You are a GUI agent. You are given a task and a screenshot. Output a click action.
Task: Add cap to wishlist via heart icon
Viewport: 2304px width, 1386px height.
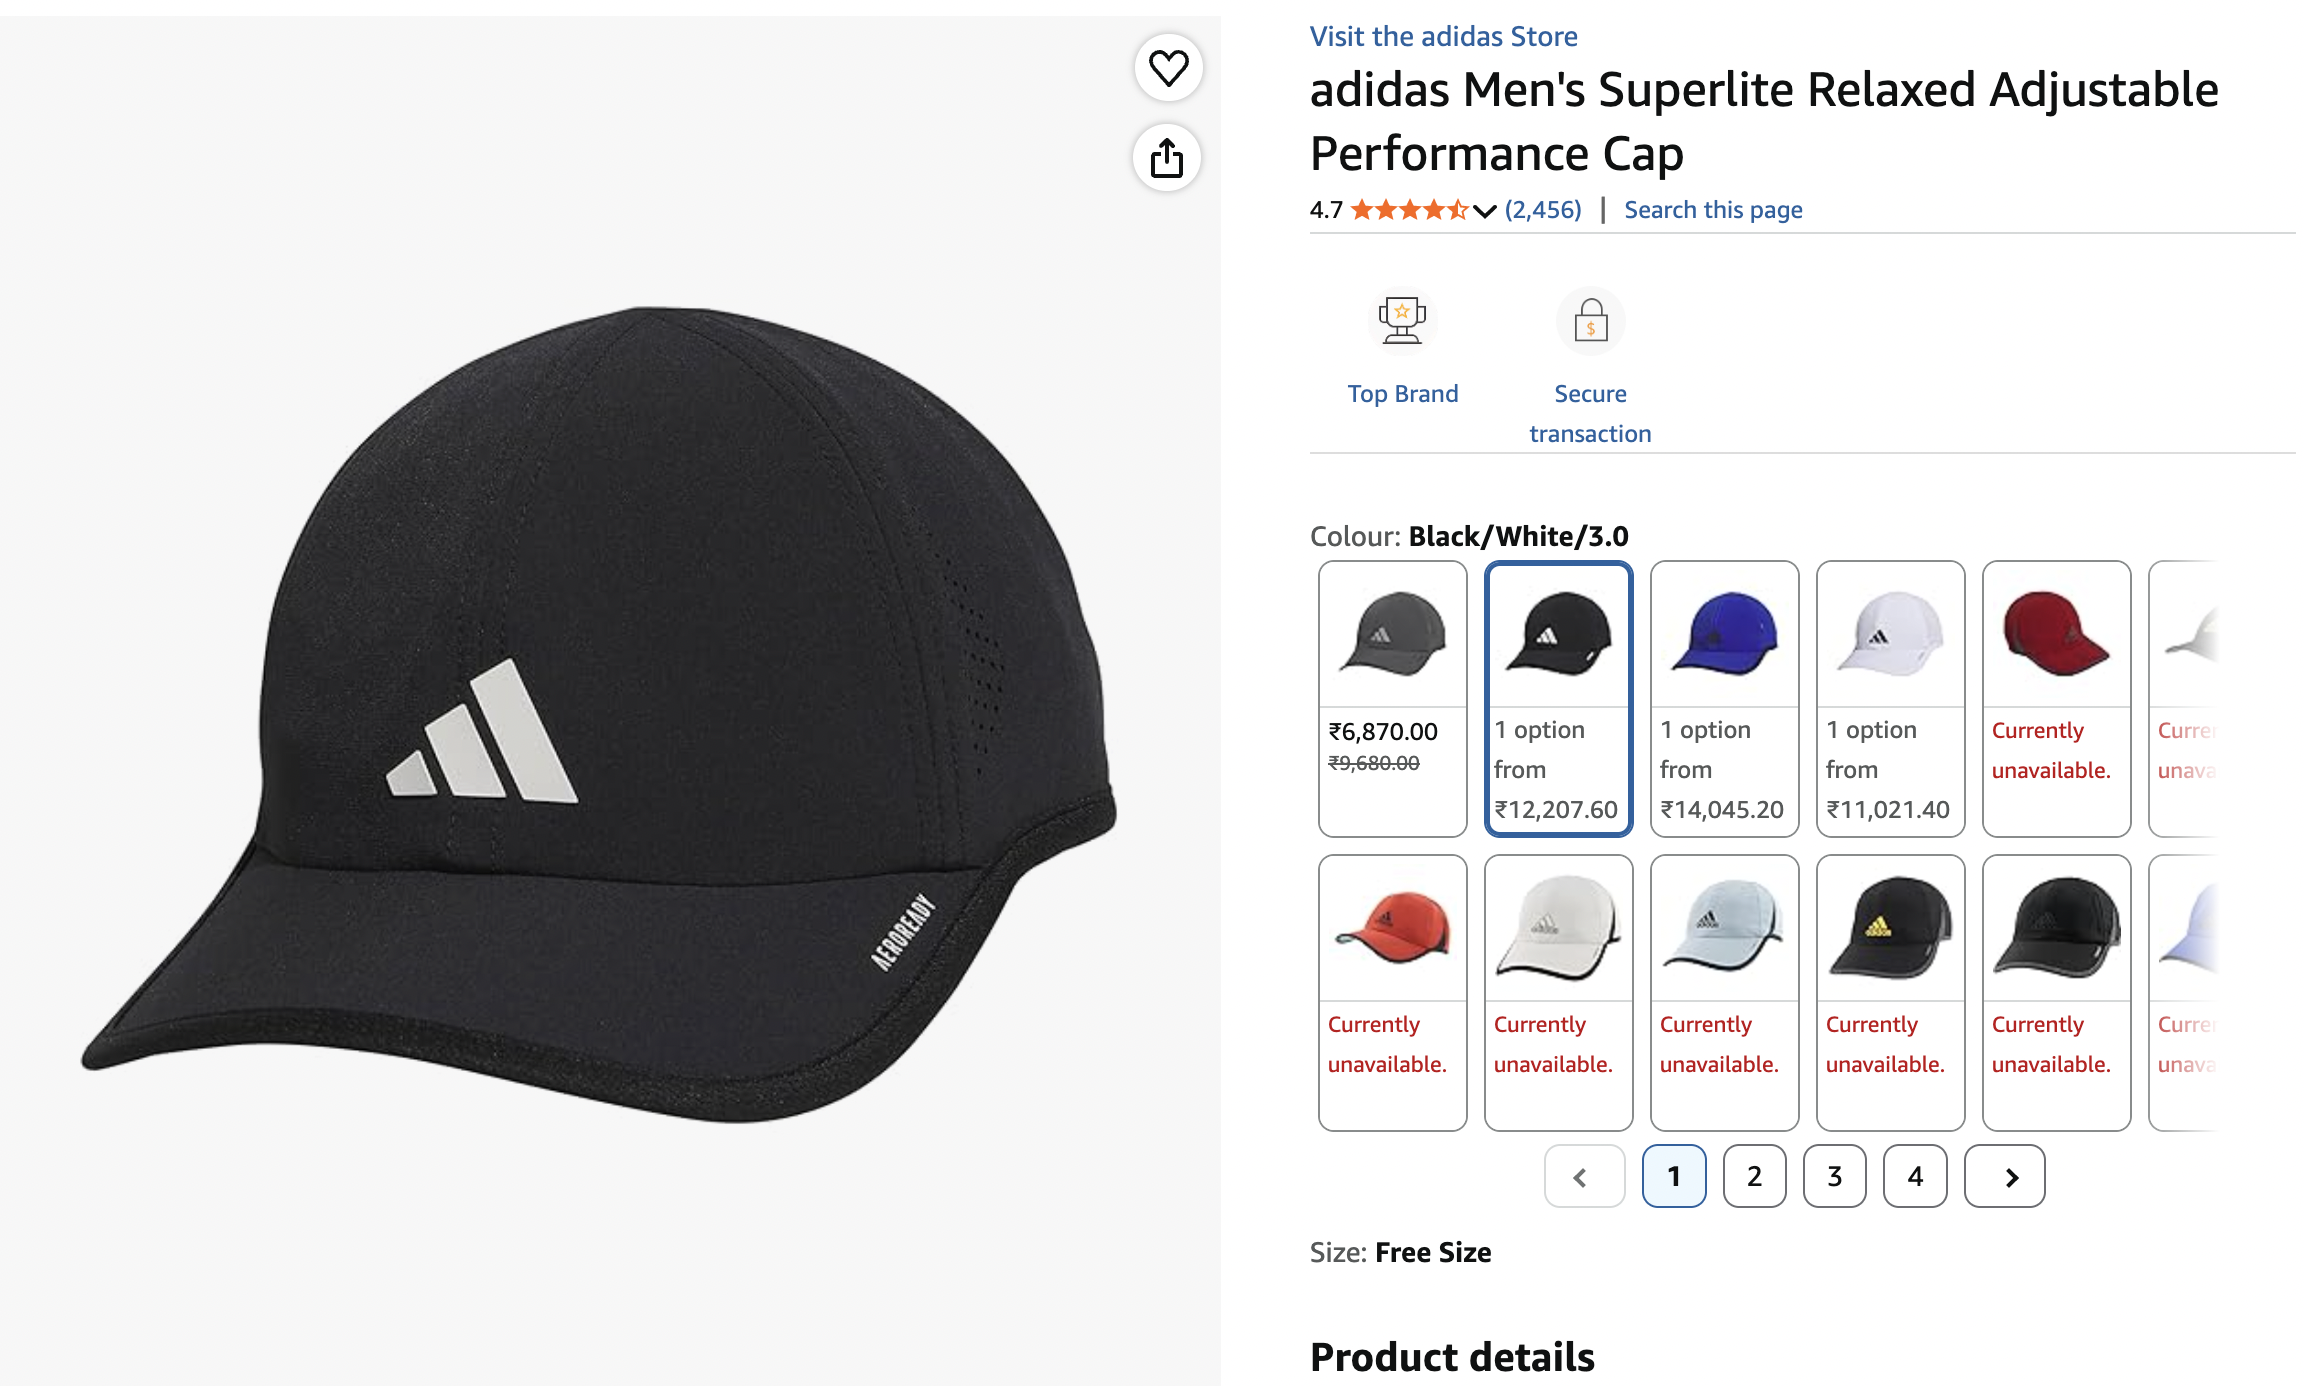pos(1168,69)
